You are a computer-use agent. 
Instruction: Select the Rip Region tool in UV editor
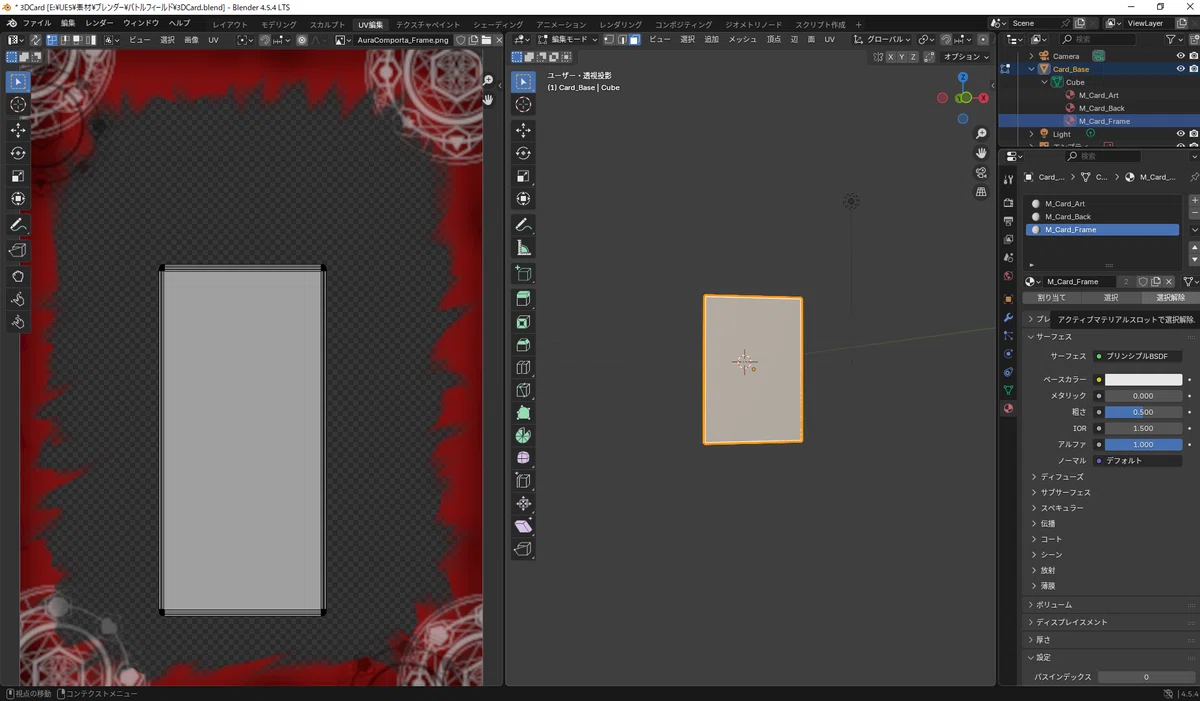tap(18, 250)
